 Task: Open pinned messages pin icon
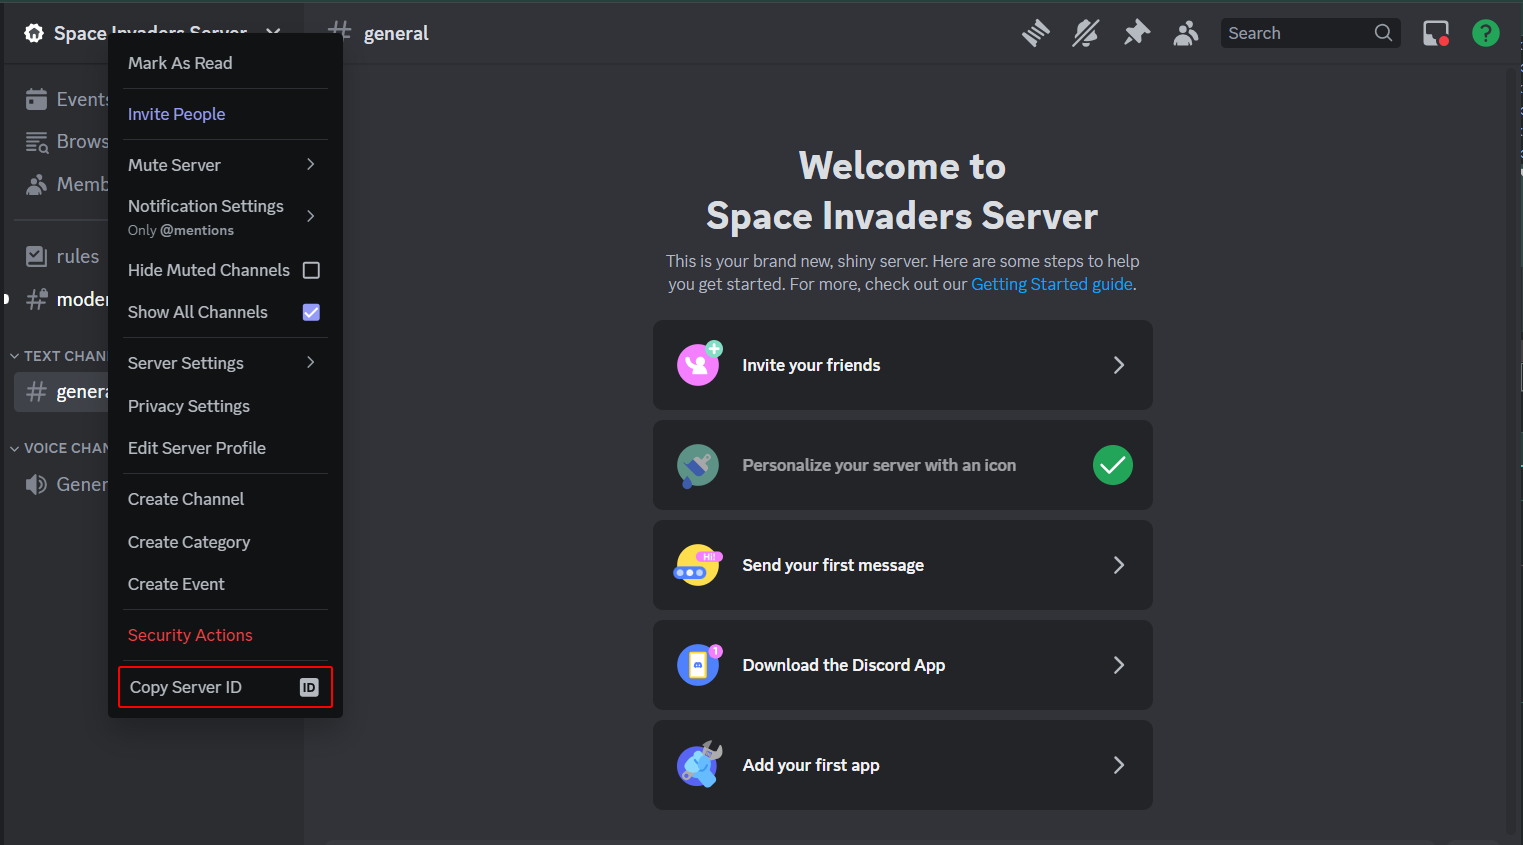1137,33
